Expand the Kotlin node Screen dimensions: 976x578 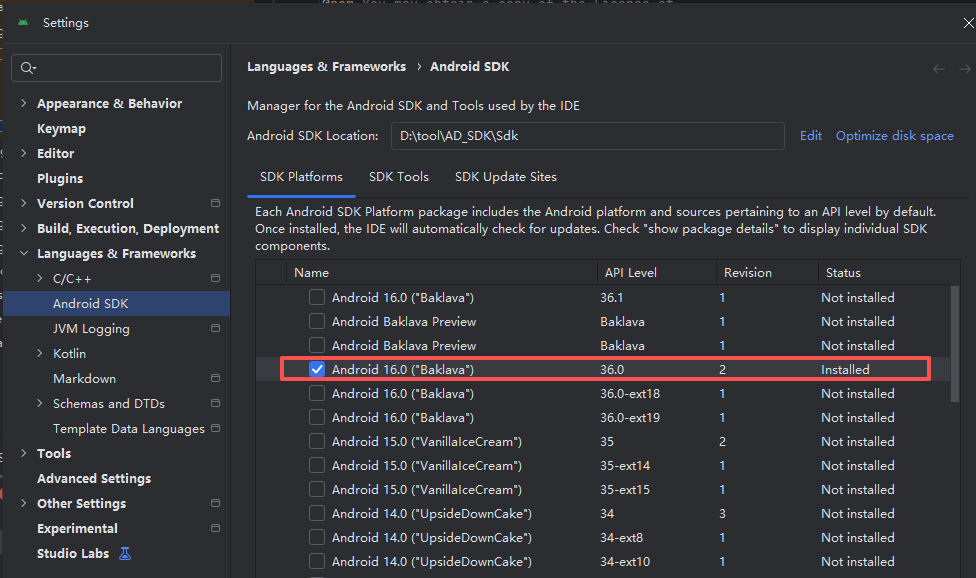(40, 353)
